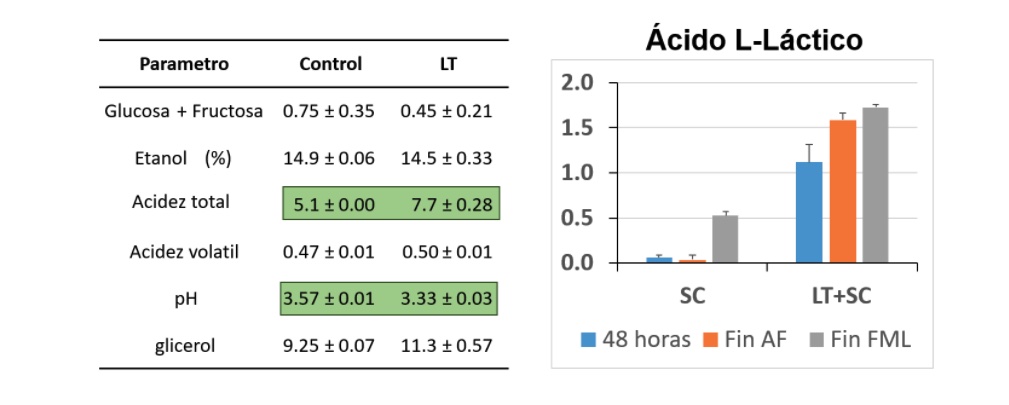Click the Etanol (%) control value 14.9 ± 0.06
The height and width of the screenshot is (405, 1009).
click(329, 158)
